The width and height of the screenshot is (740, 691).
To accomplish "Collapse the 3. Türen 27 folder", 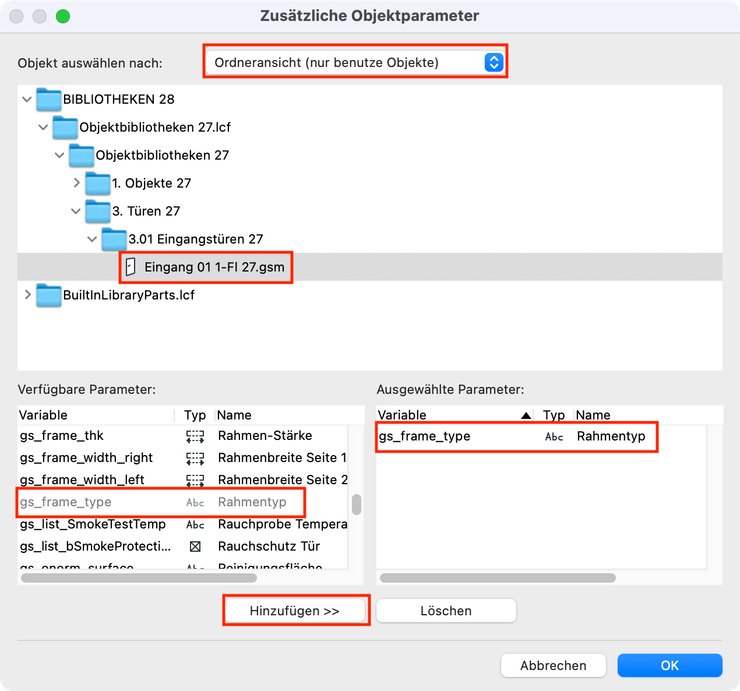I will pyautogui.click(x=77, y=211).
